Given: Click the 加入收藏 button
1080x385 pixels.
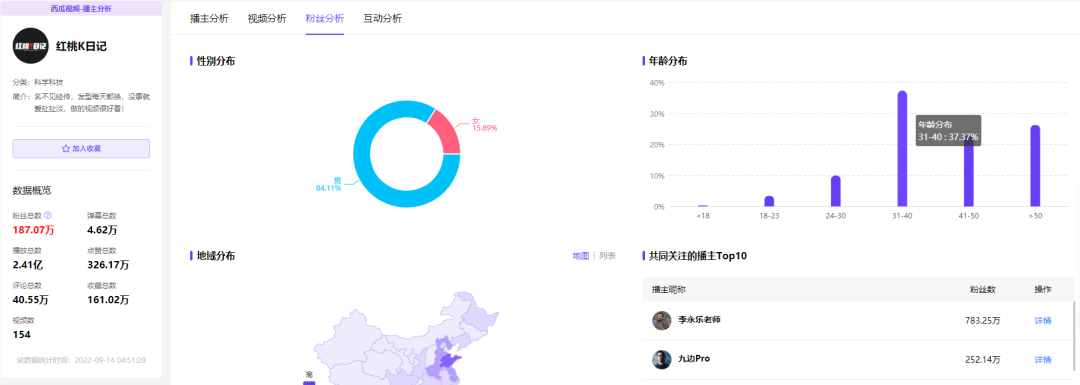Looking at the screenshot, I should [x=81, y=148].
